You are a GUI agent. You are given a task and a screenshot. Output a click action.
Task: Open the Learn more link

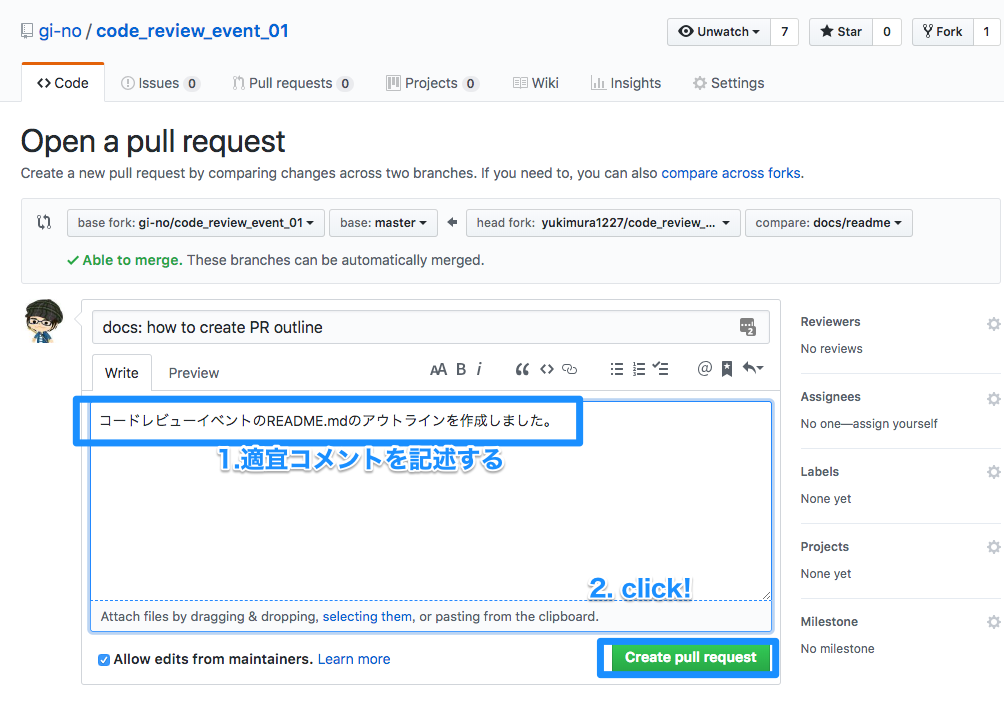point(354,659)
